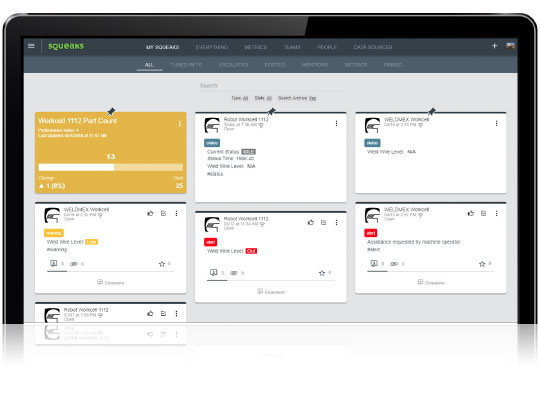
Task: Unpin the Workcell 1112 Part Count card
Action: pyautogui.click(x=111, y=111)
